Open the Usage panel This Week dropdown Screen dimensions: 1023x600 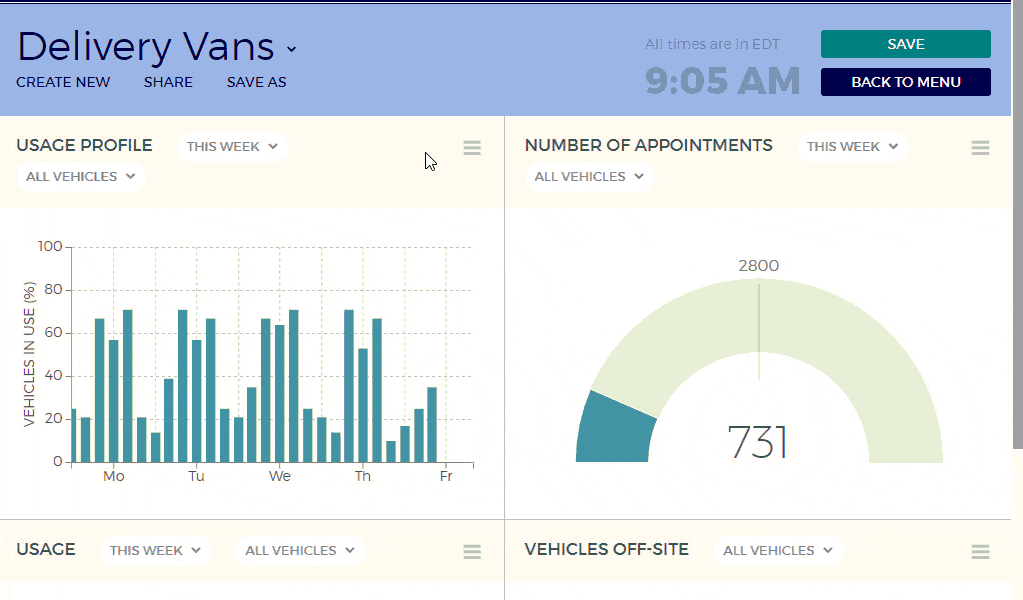[x=155, y=550]
